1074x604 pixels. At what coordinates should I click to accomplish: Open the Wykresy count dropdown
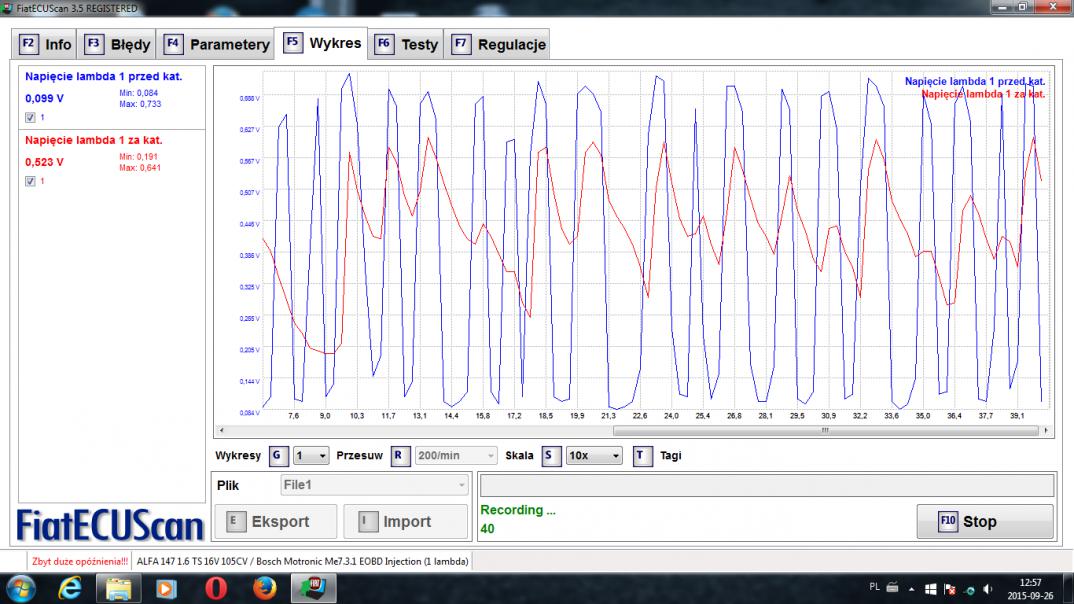coord(311,455)
